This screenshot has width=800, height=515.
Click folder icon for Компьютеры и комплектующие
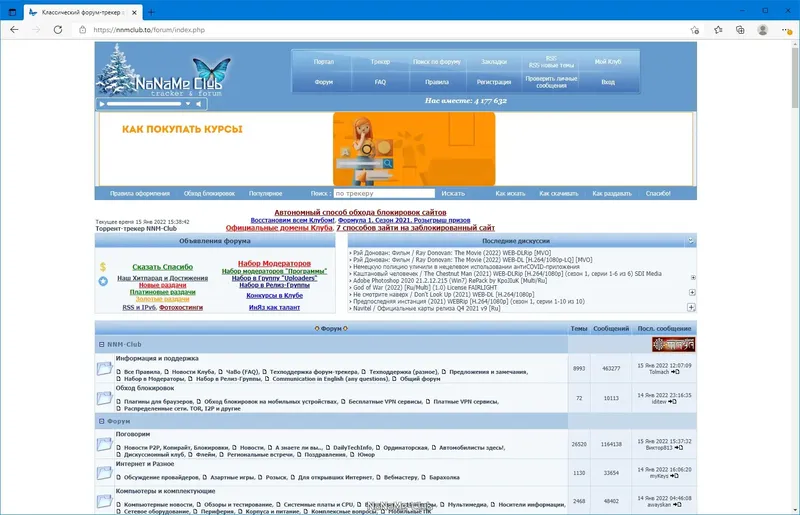point(105,501)
